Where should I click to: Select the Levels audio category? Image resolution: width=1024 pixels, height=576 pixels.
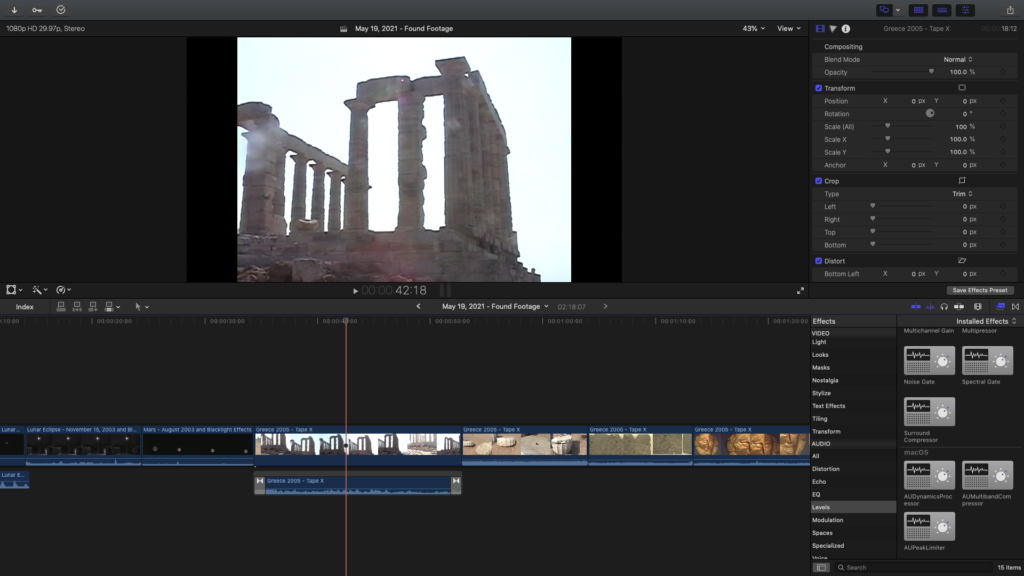pos(853,507)
